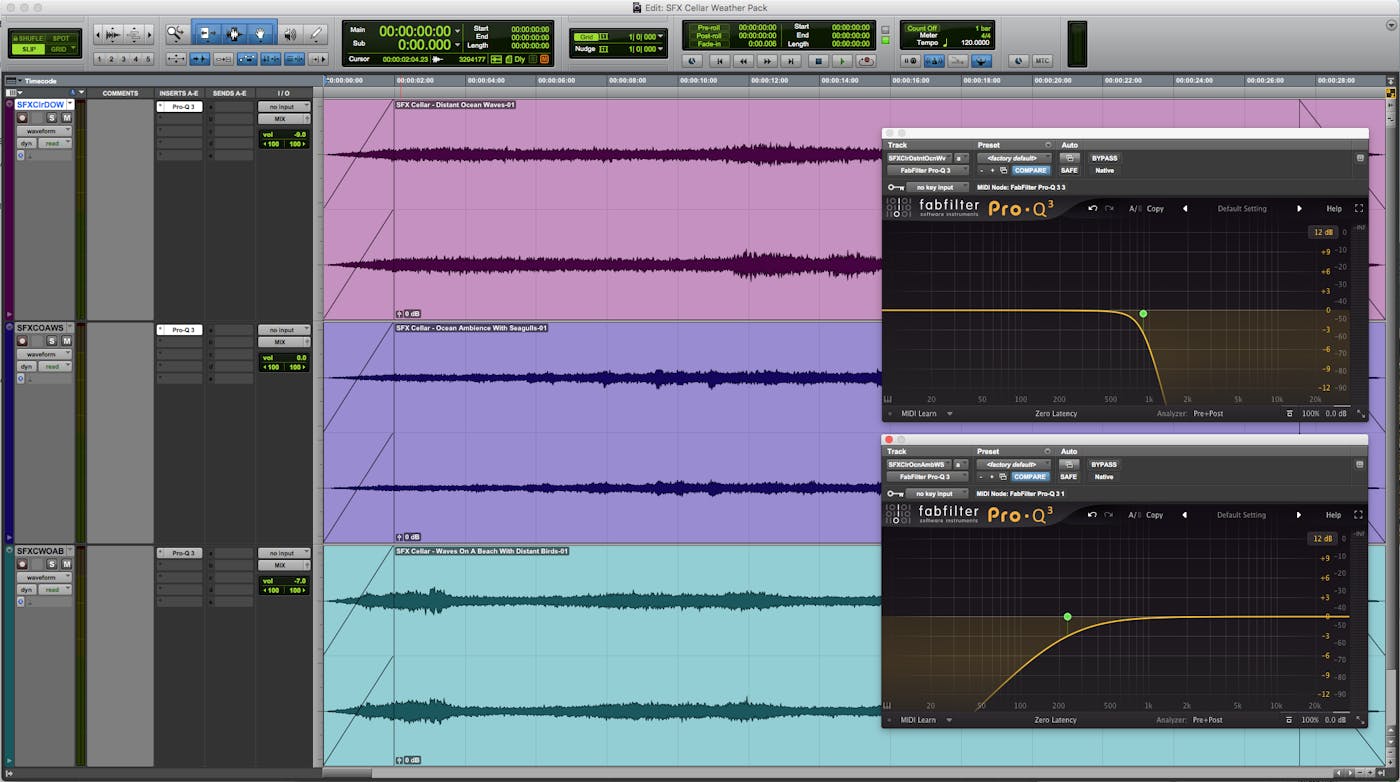
Task: Click Copy button in lower Pro-Q 3
Action: (x=1155, y=515)
